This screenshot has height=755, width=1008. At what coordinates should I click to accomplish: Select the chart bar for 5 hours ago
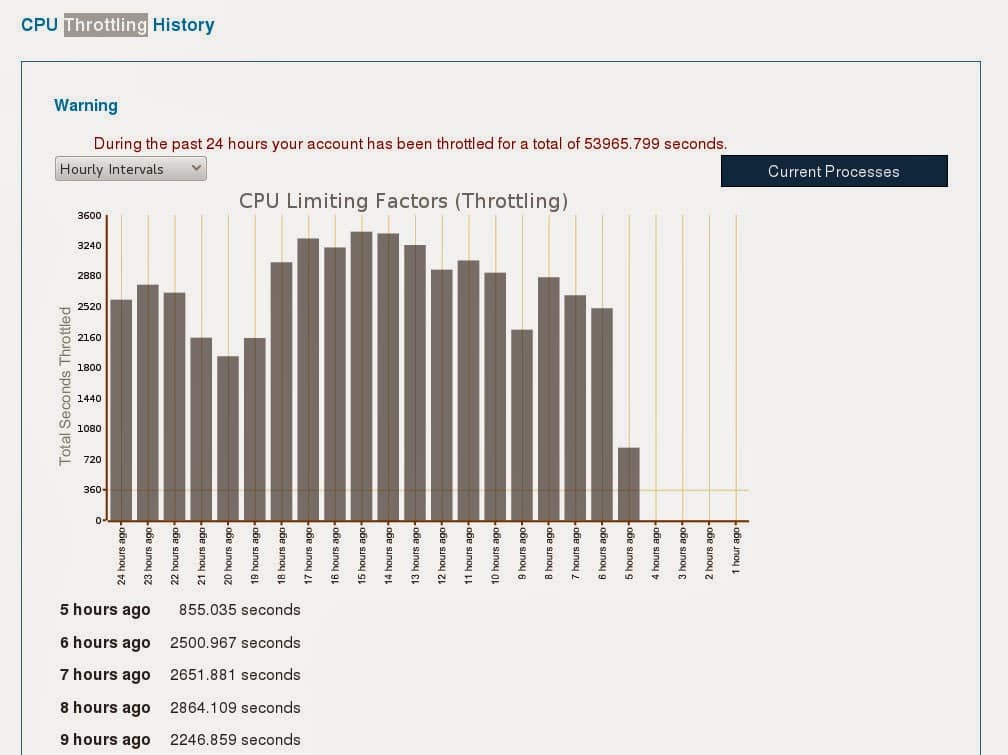(628, 484)
